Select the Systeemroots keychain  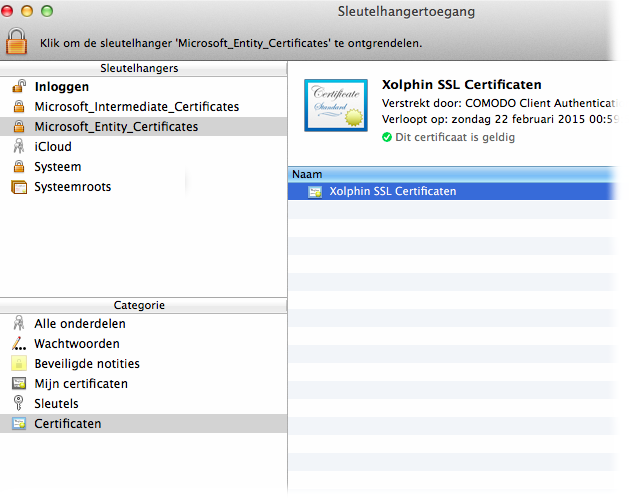[143, 187]
